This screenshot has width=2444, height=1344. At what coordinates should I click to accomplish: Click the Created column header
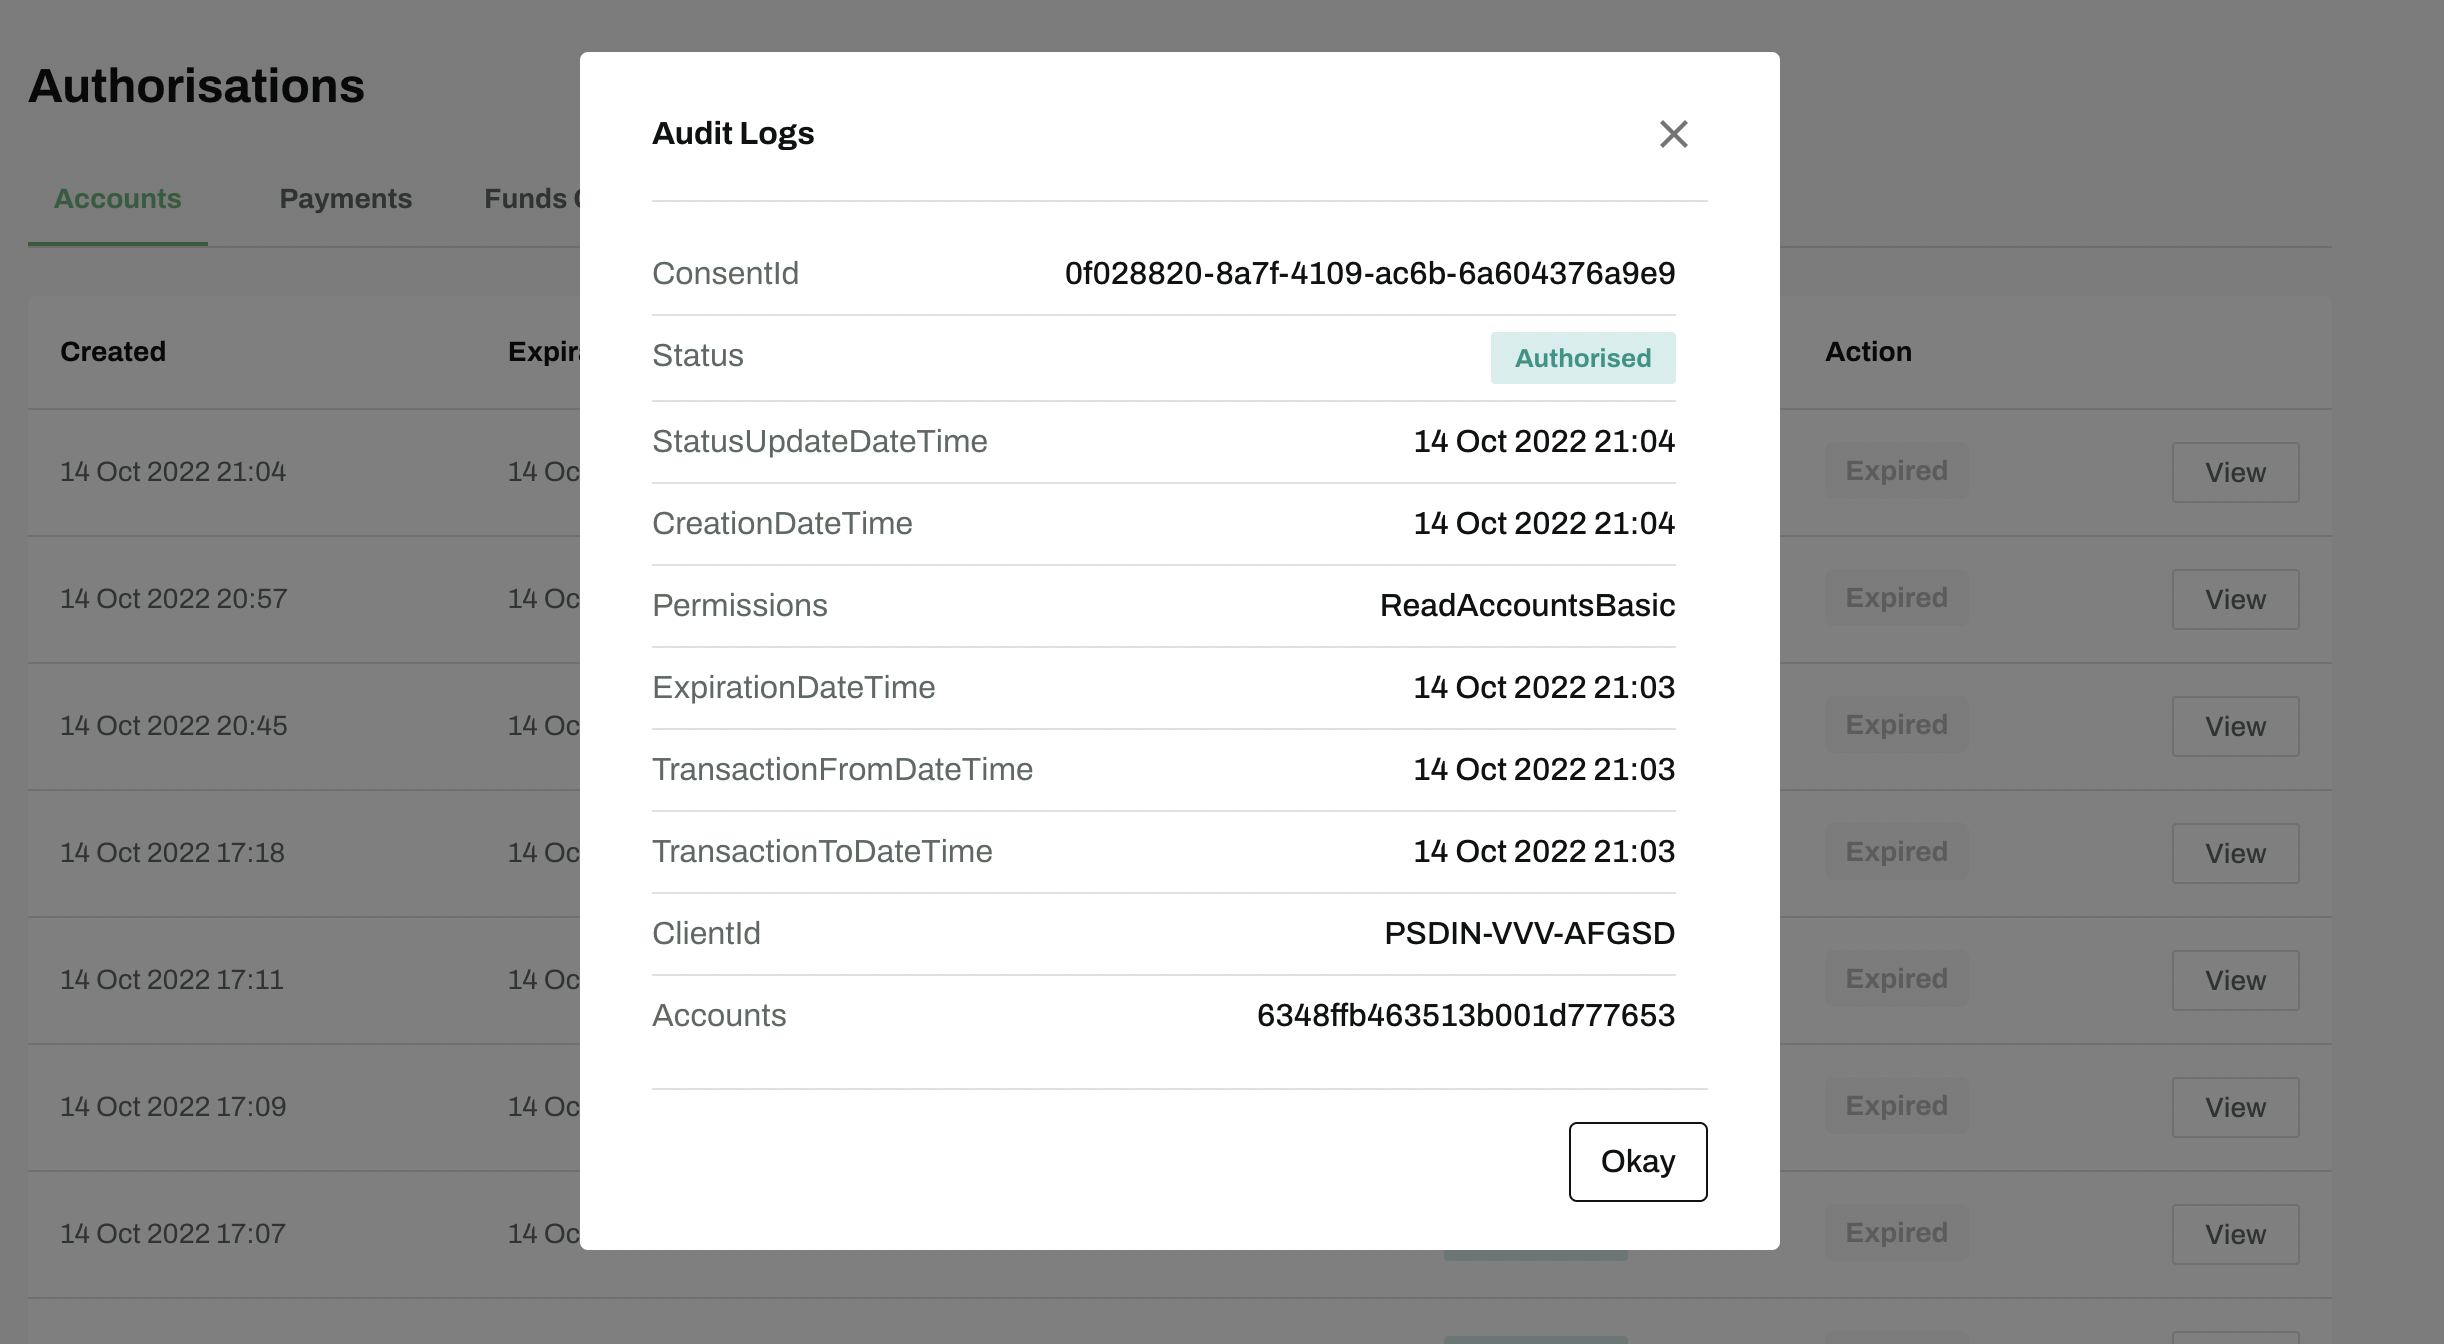pos(113,352)
